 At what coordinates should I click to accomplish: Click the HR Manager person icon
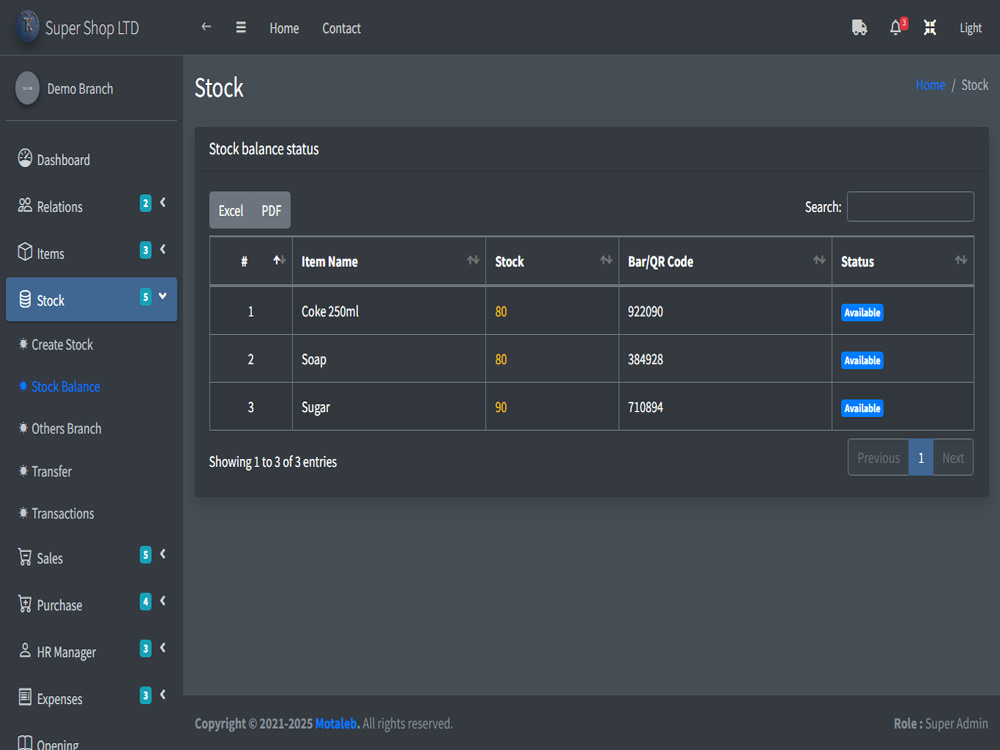[25, 651]
